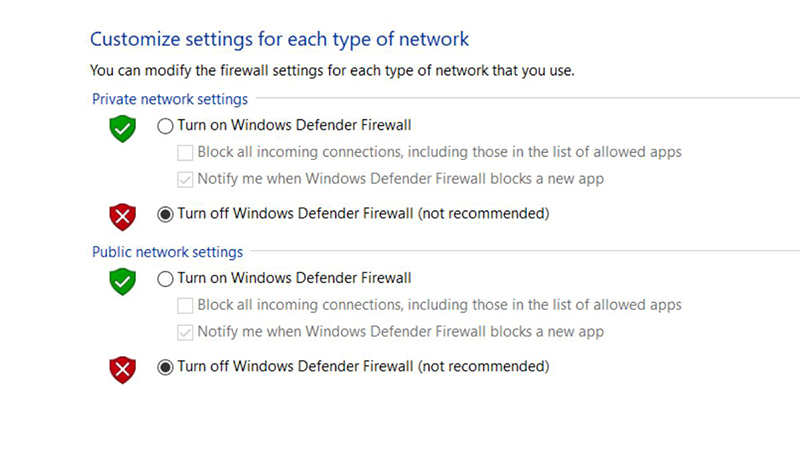Click the 'You can modify the firewall settings' description text
This screenshot has width=800, height=450.
(332, 71)
